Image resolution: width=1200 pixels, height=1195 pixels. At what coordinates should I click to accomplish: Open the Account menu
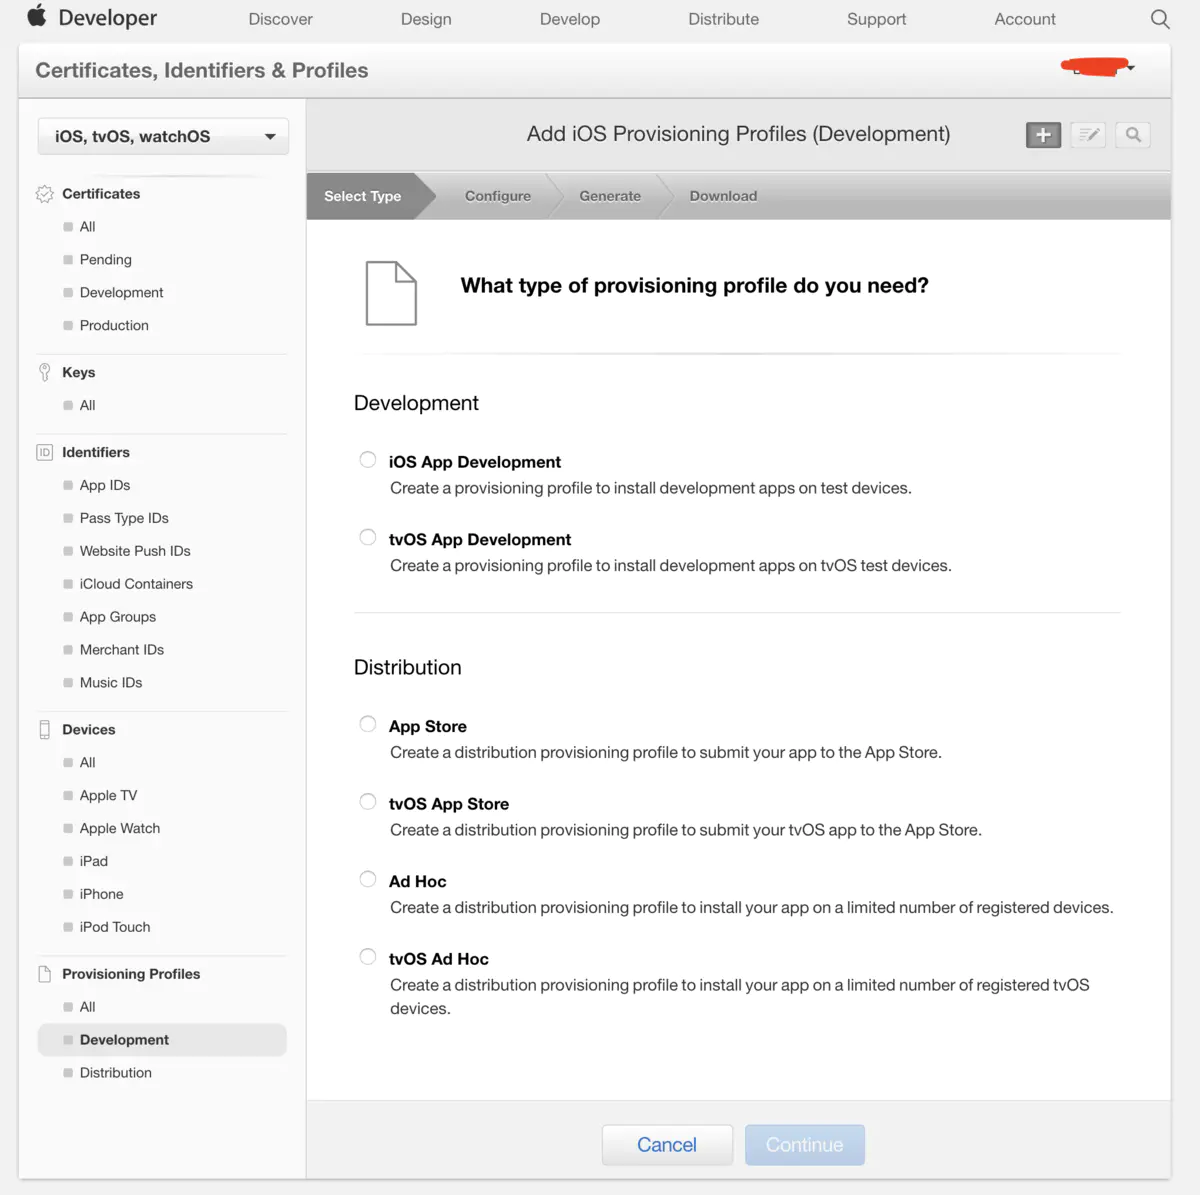1025,19
